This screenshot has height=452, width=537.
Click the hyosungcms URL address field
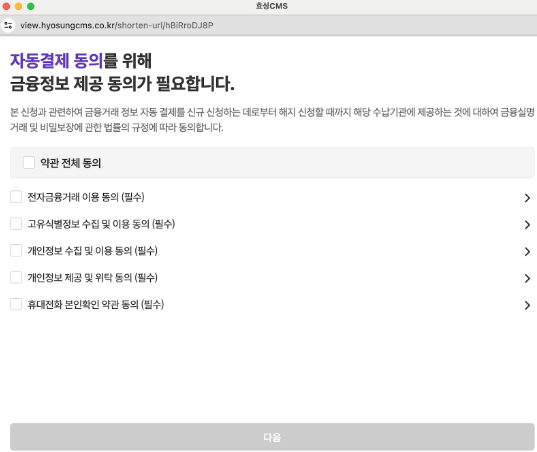(116, 25)
